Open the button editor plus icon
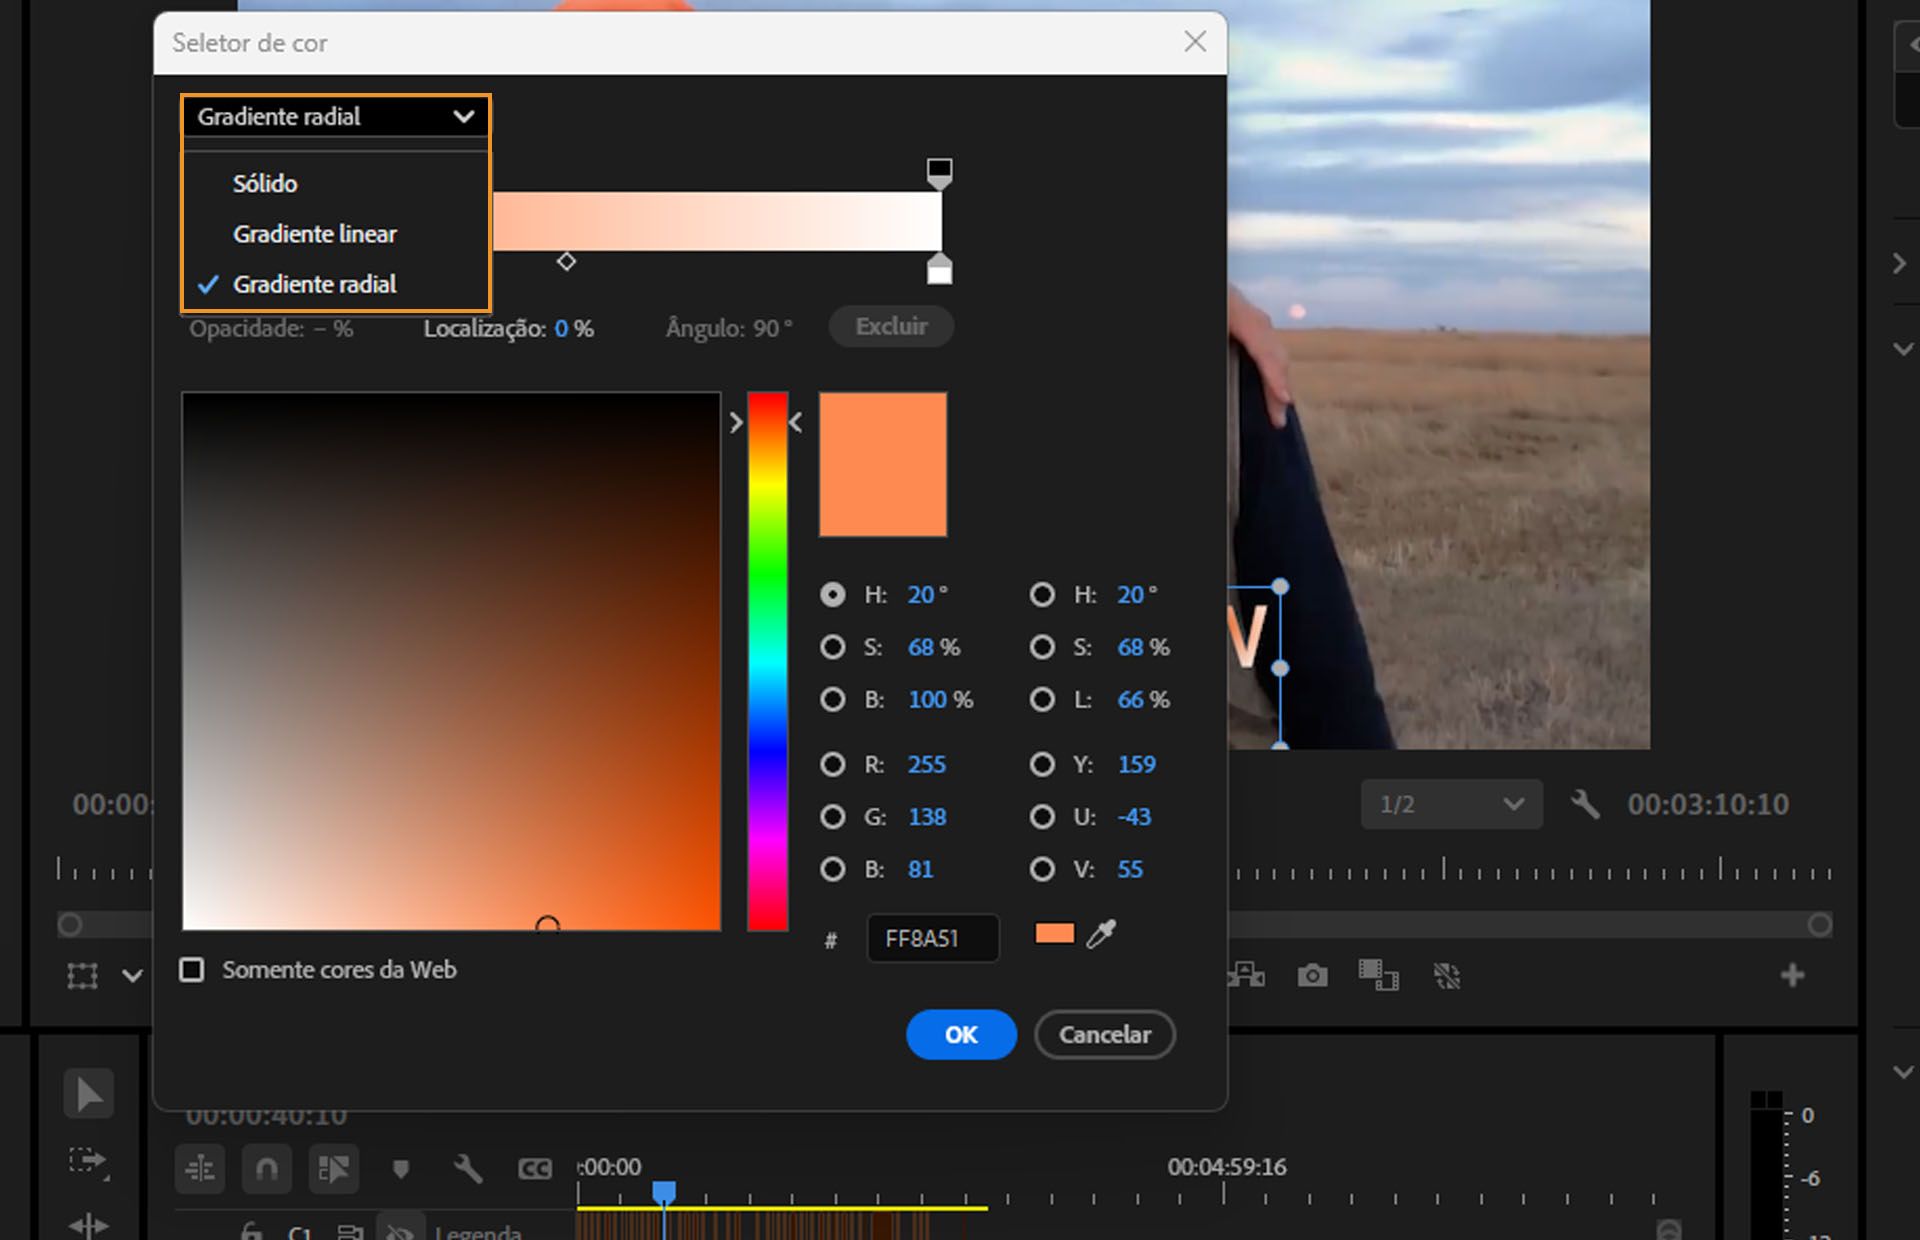Viewport: 1920px width, 1240px height. tap(1792, 975)
